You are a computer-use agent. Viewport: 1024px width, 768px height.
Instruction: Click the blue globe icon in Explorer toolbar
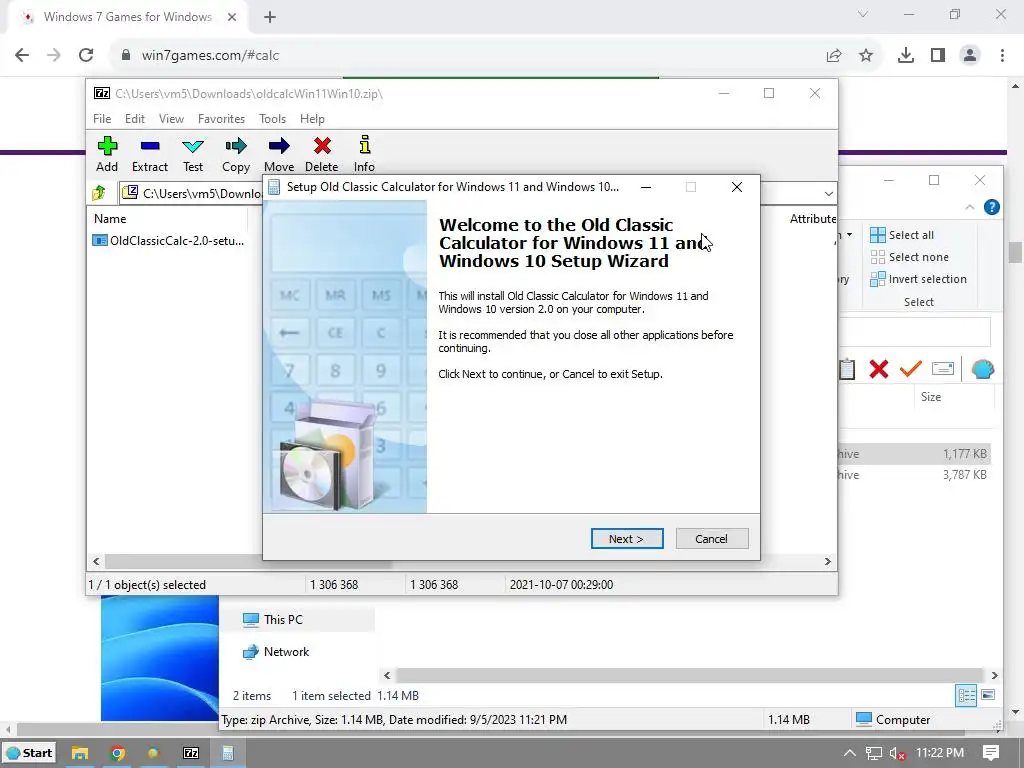[x=982, y=369]
